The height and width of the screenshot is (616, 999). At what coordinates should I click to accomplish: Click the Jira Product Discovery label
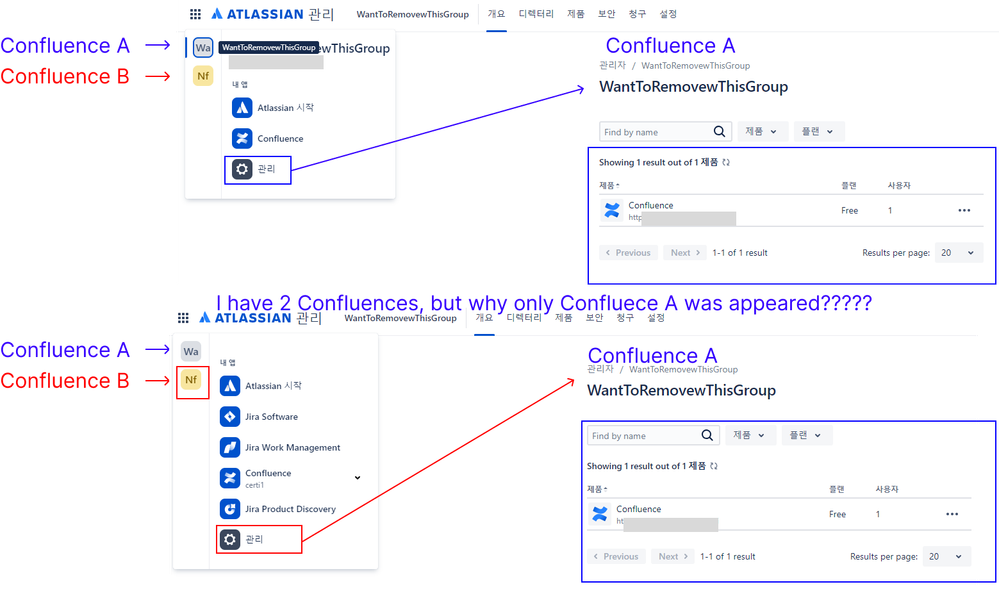click(291, 509)
